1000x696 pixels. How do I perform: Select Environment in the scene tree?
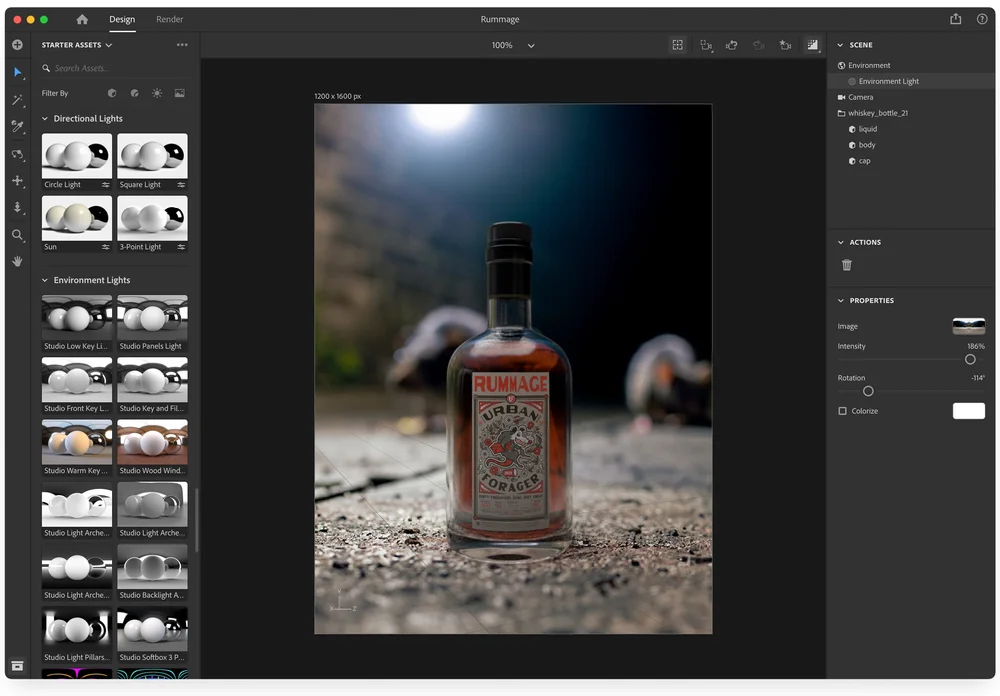pos(869,65)
